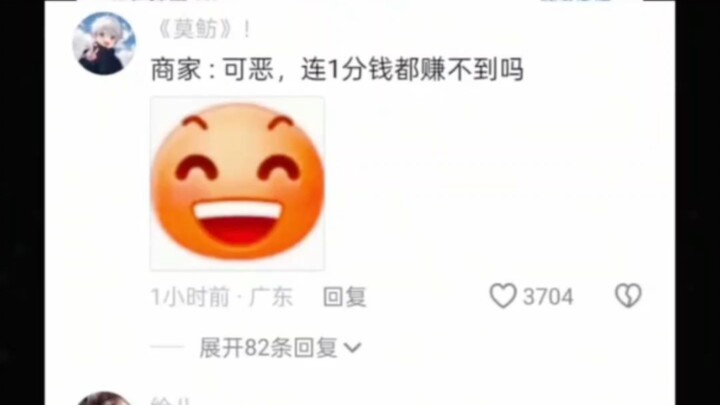This screenshot has height=405, width=720.
Task: Select the comment text 商家:可恶,连1分钱都赚不到吗
Action: tap(338, 70)
